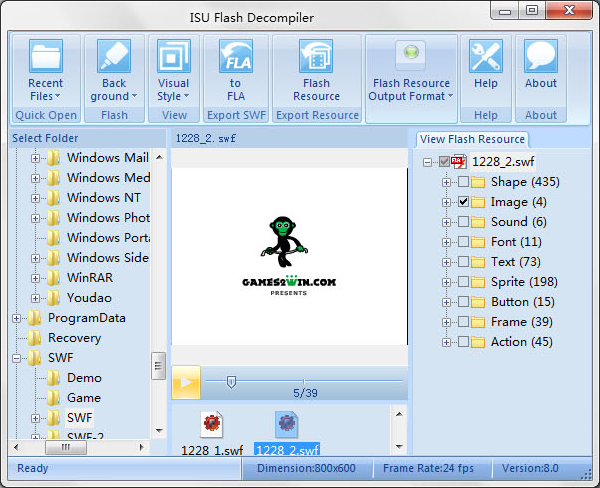This screenshot has width=600, height=488.
Task: Click the Background color icon
Action: pos(114,57)
